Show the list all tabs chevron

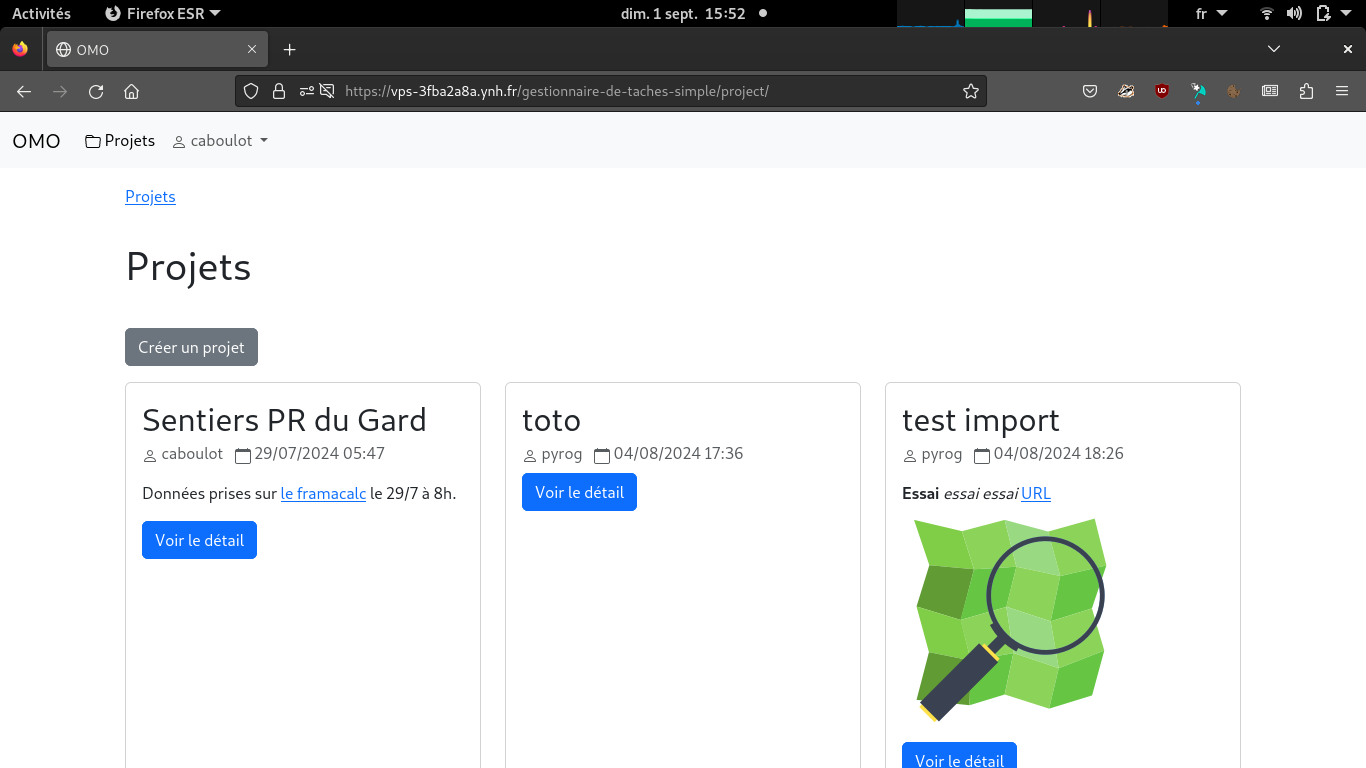[1273, 49]
